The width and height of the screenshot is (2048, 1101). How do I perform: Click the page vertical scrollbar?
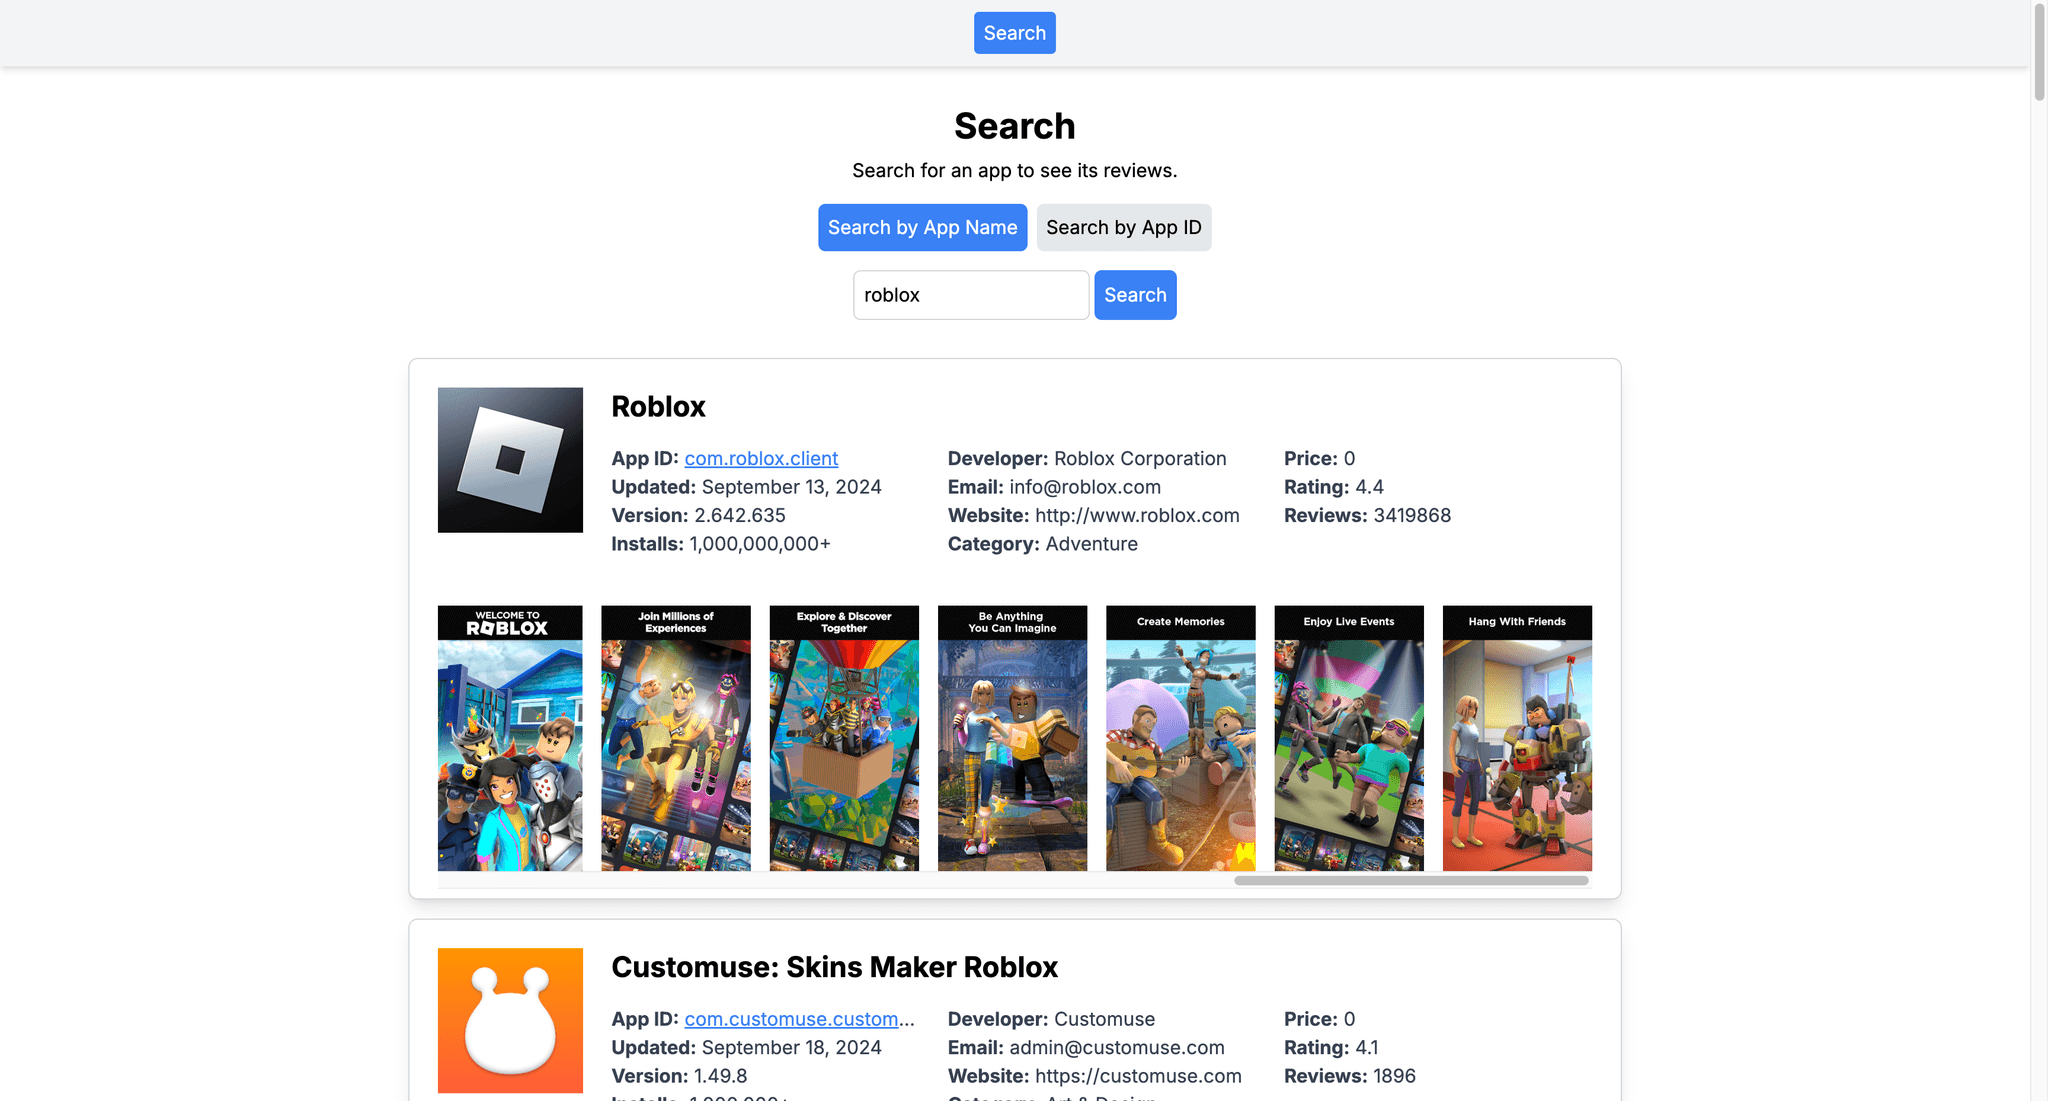click(2039, 52)
